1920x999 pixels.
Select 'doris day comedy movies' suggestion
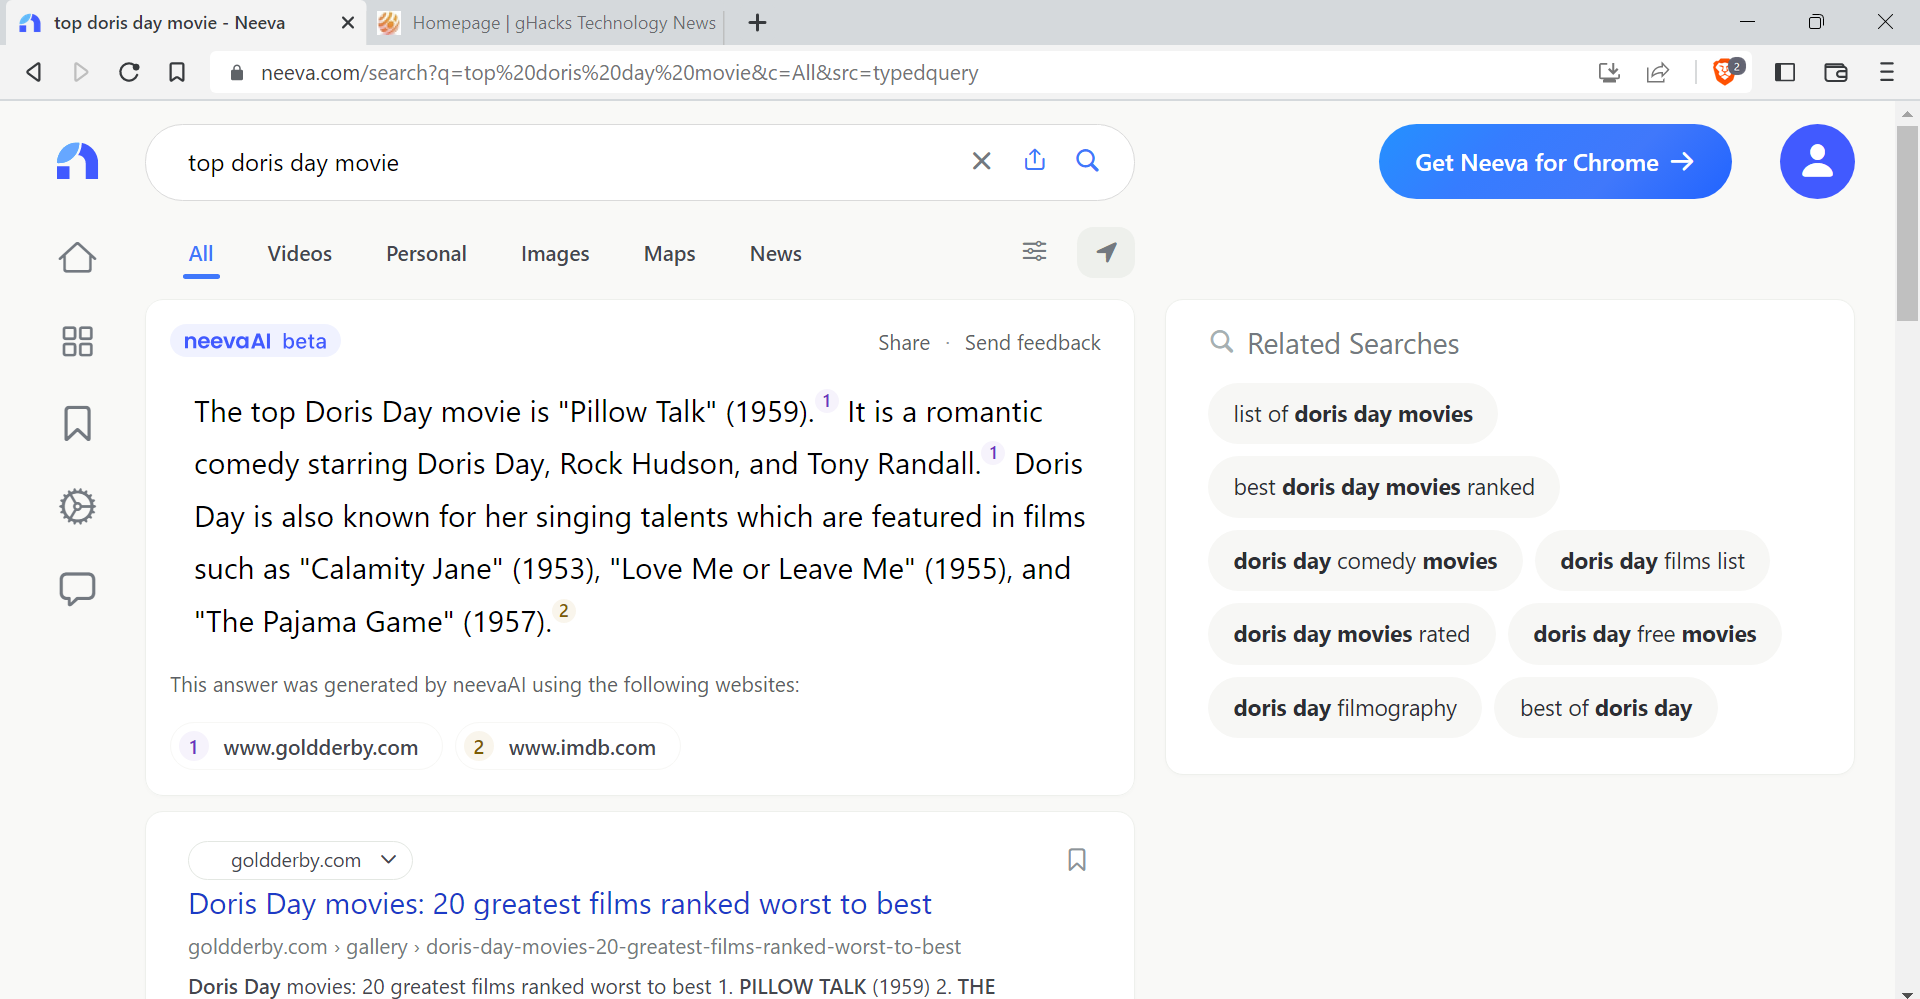[1365, 561]
